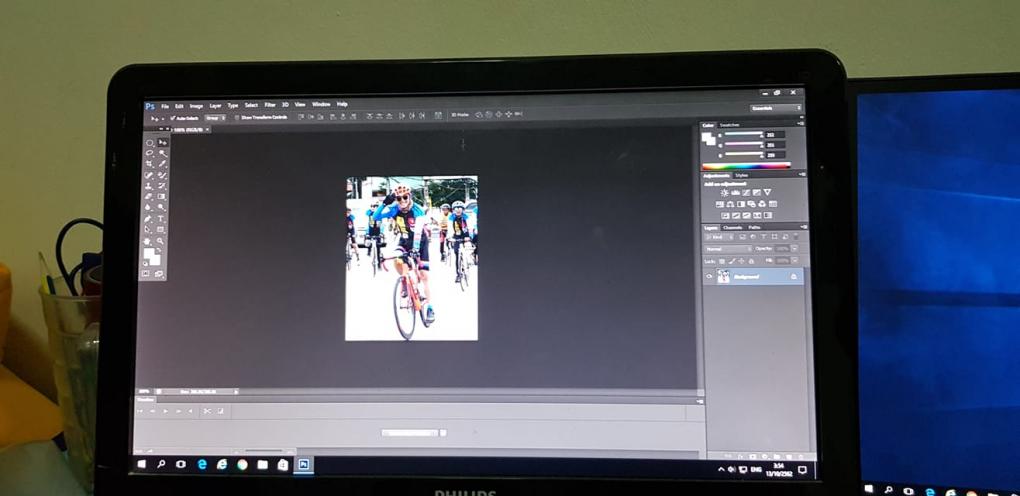The image size is (1020, 496).
Task: Open the Auto-Select Group dropdown
Action: [215, 117]
